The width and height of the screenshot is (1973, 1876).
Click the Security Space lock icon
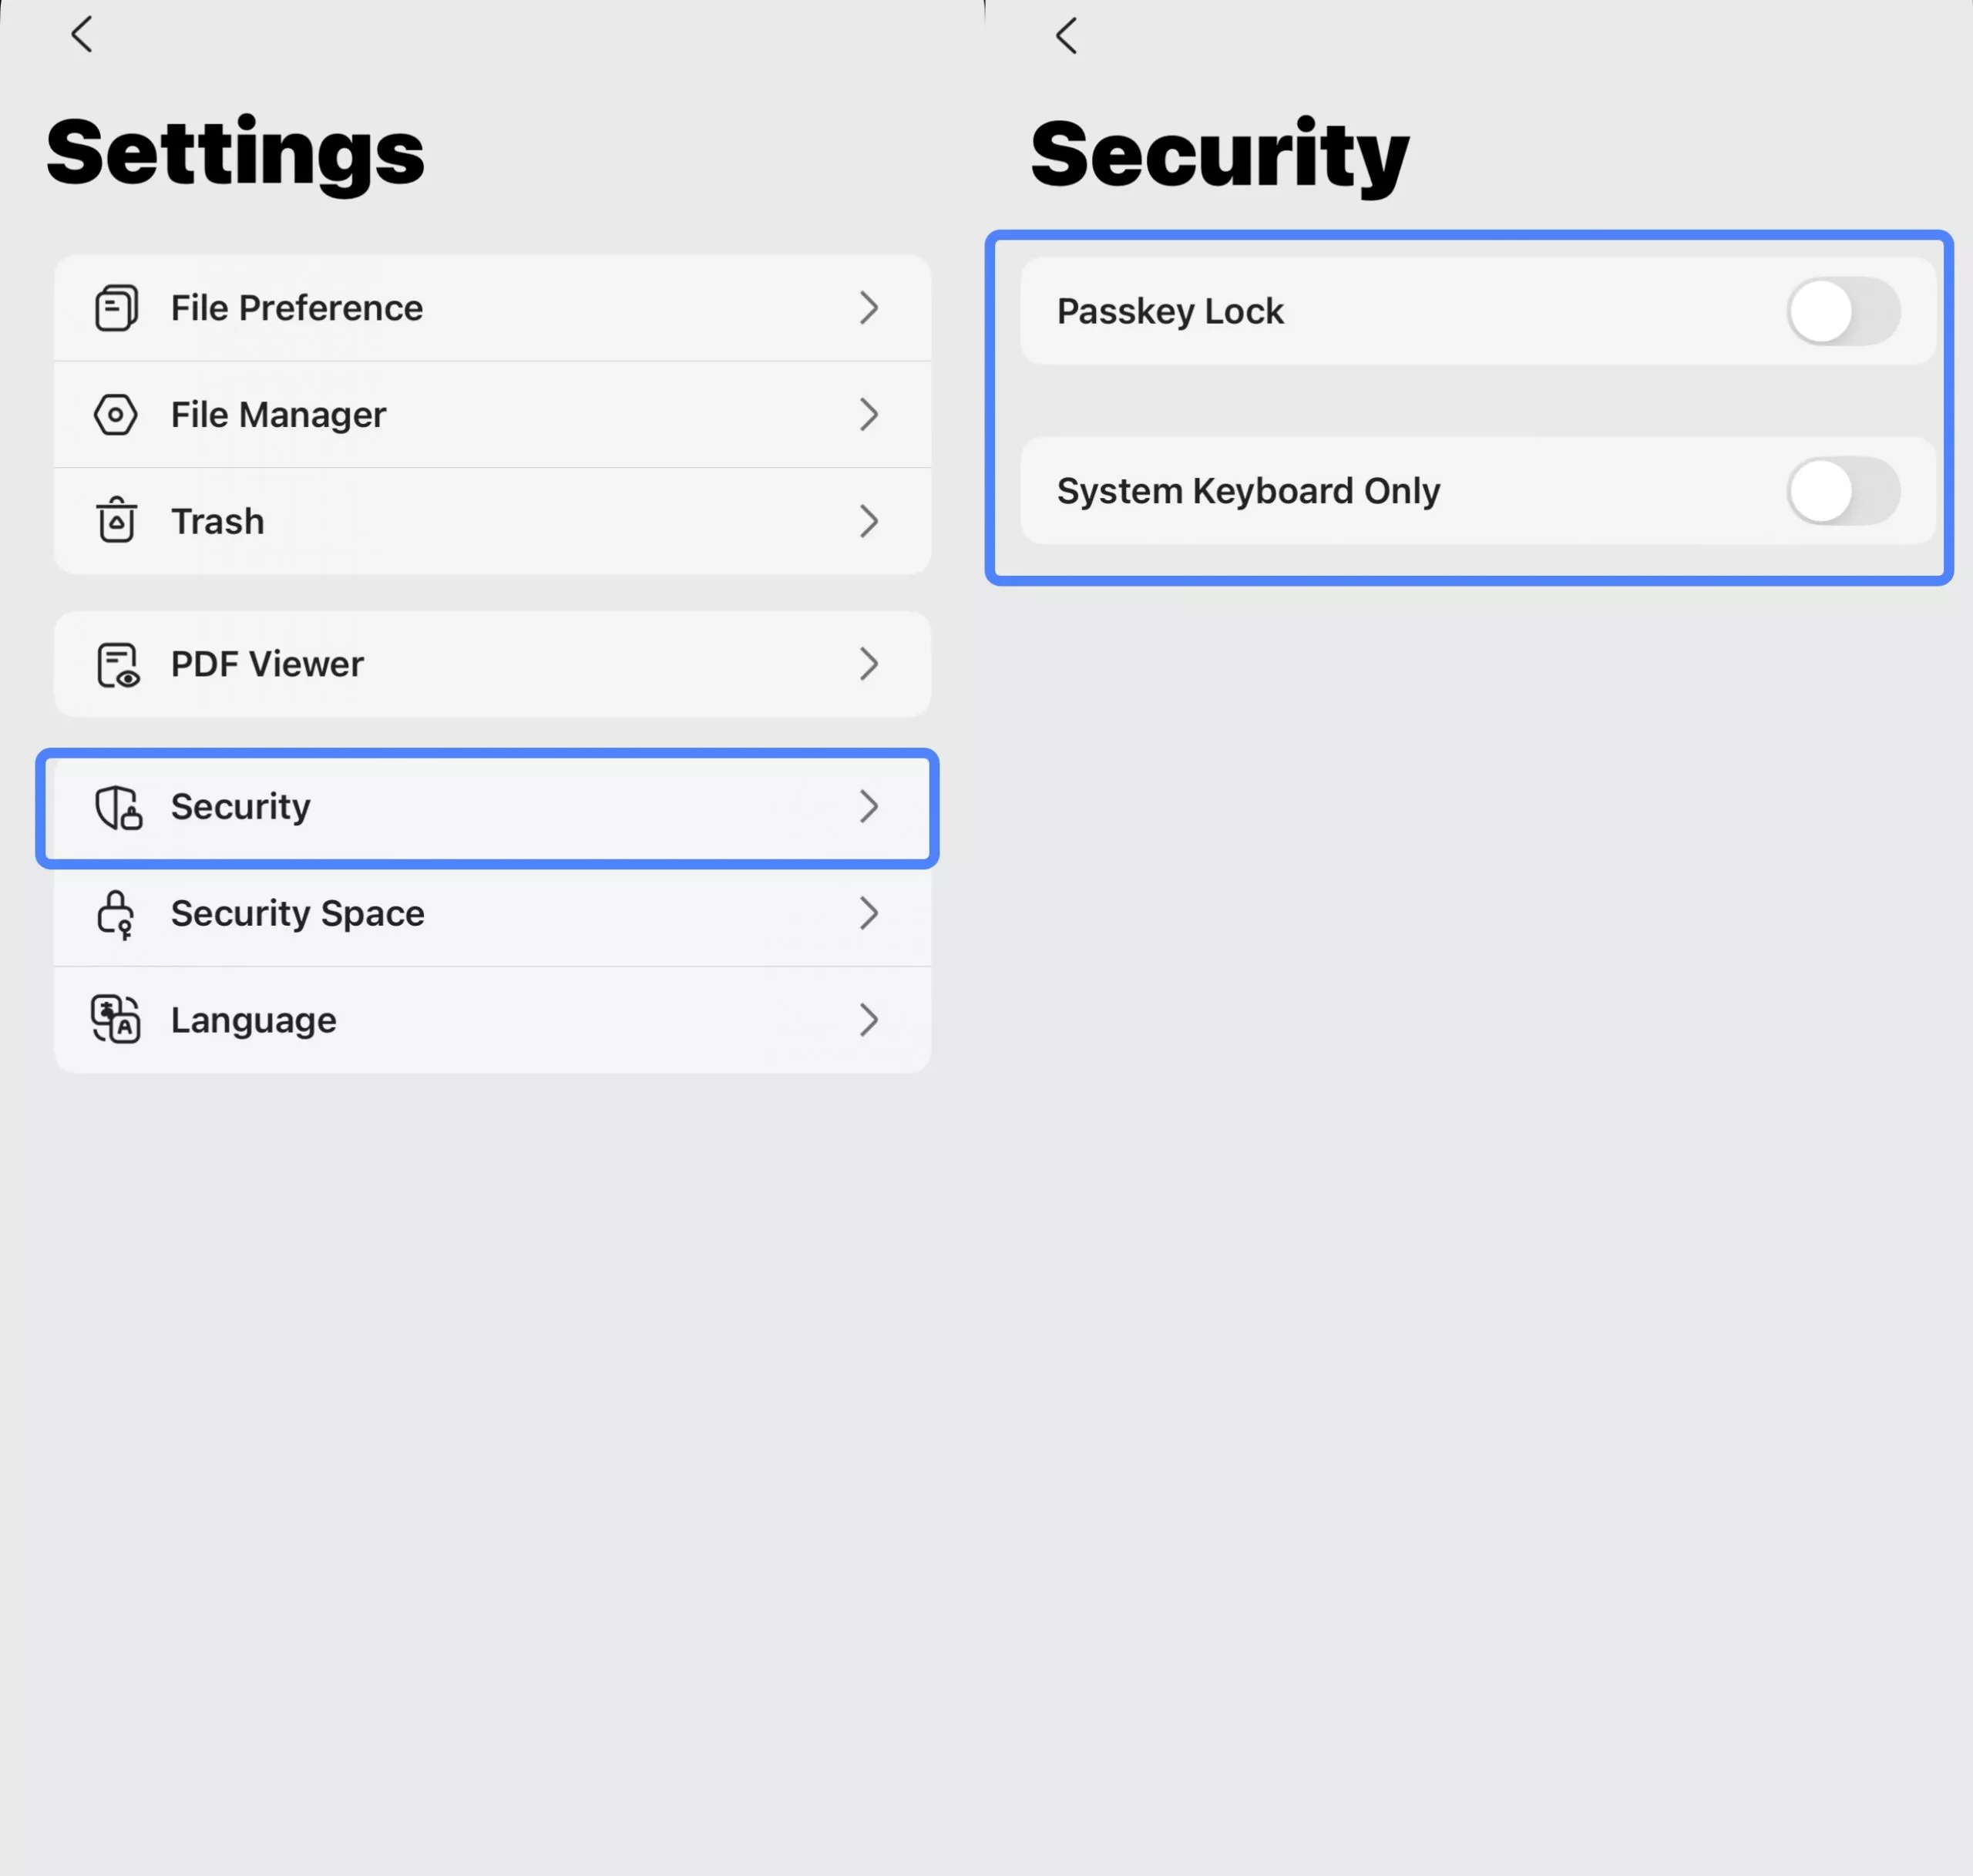pyautogui.click(x=116, y=913)
